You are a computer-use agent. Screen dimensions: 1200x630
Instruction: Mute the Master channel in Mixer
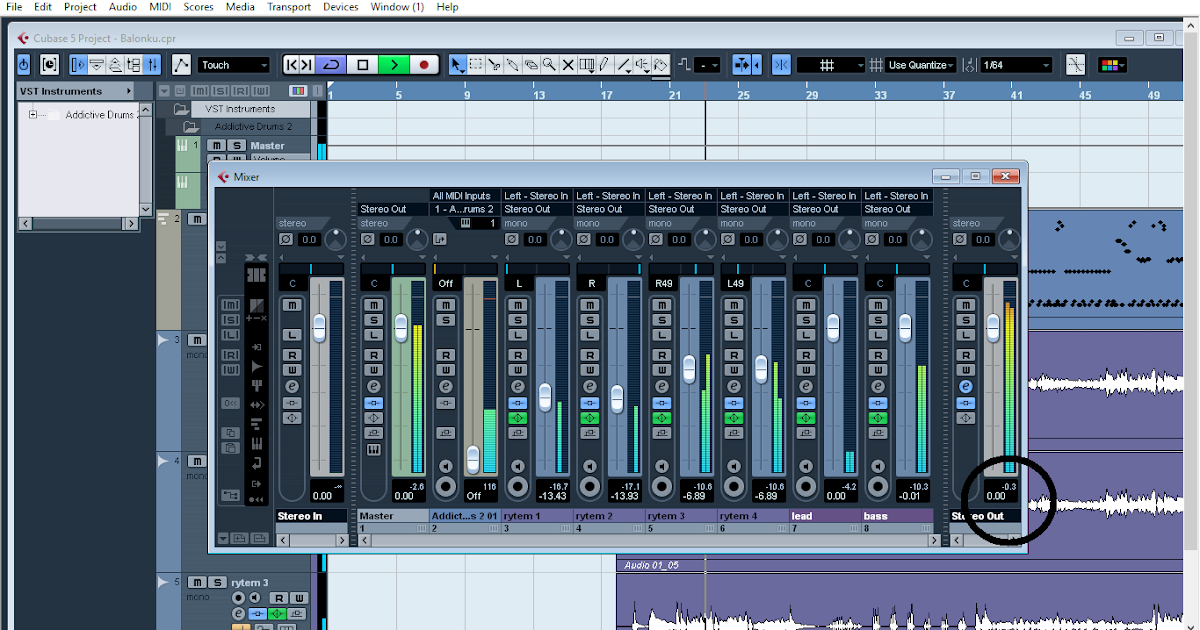tap(373, 304)
